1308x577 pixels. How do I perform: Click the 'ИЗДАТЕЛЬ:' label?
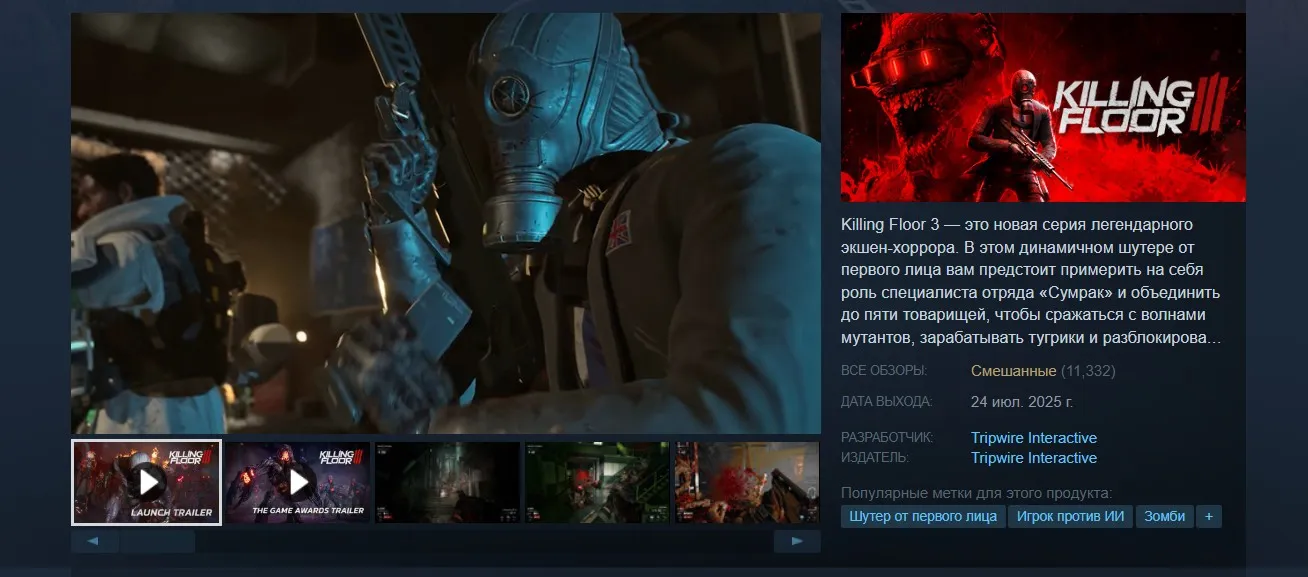coord(875,458)
